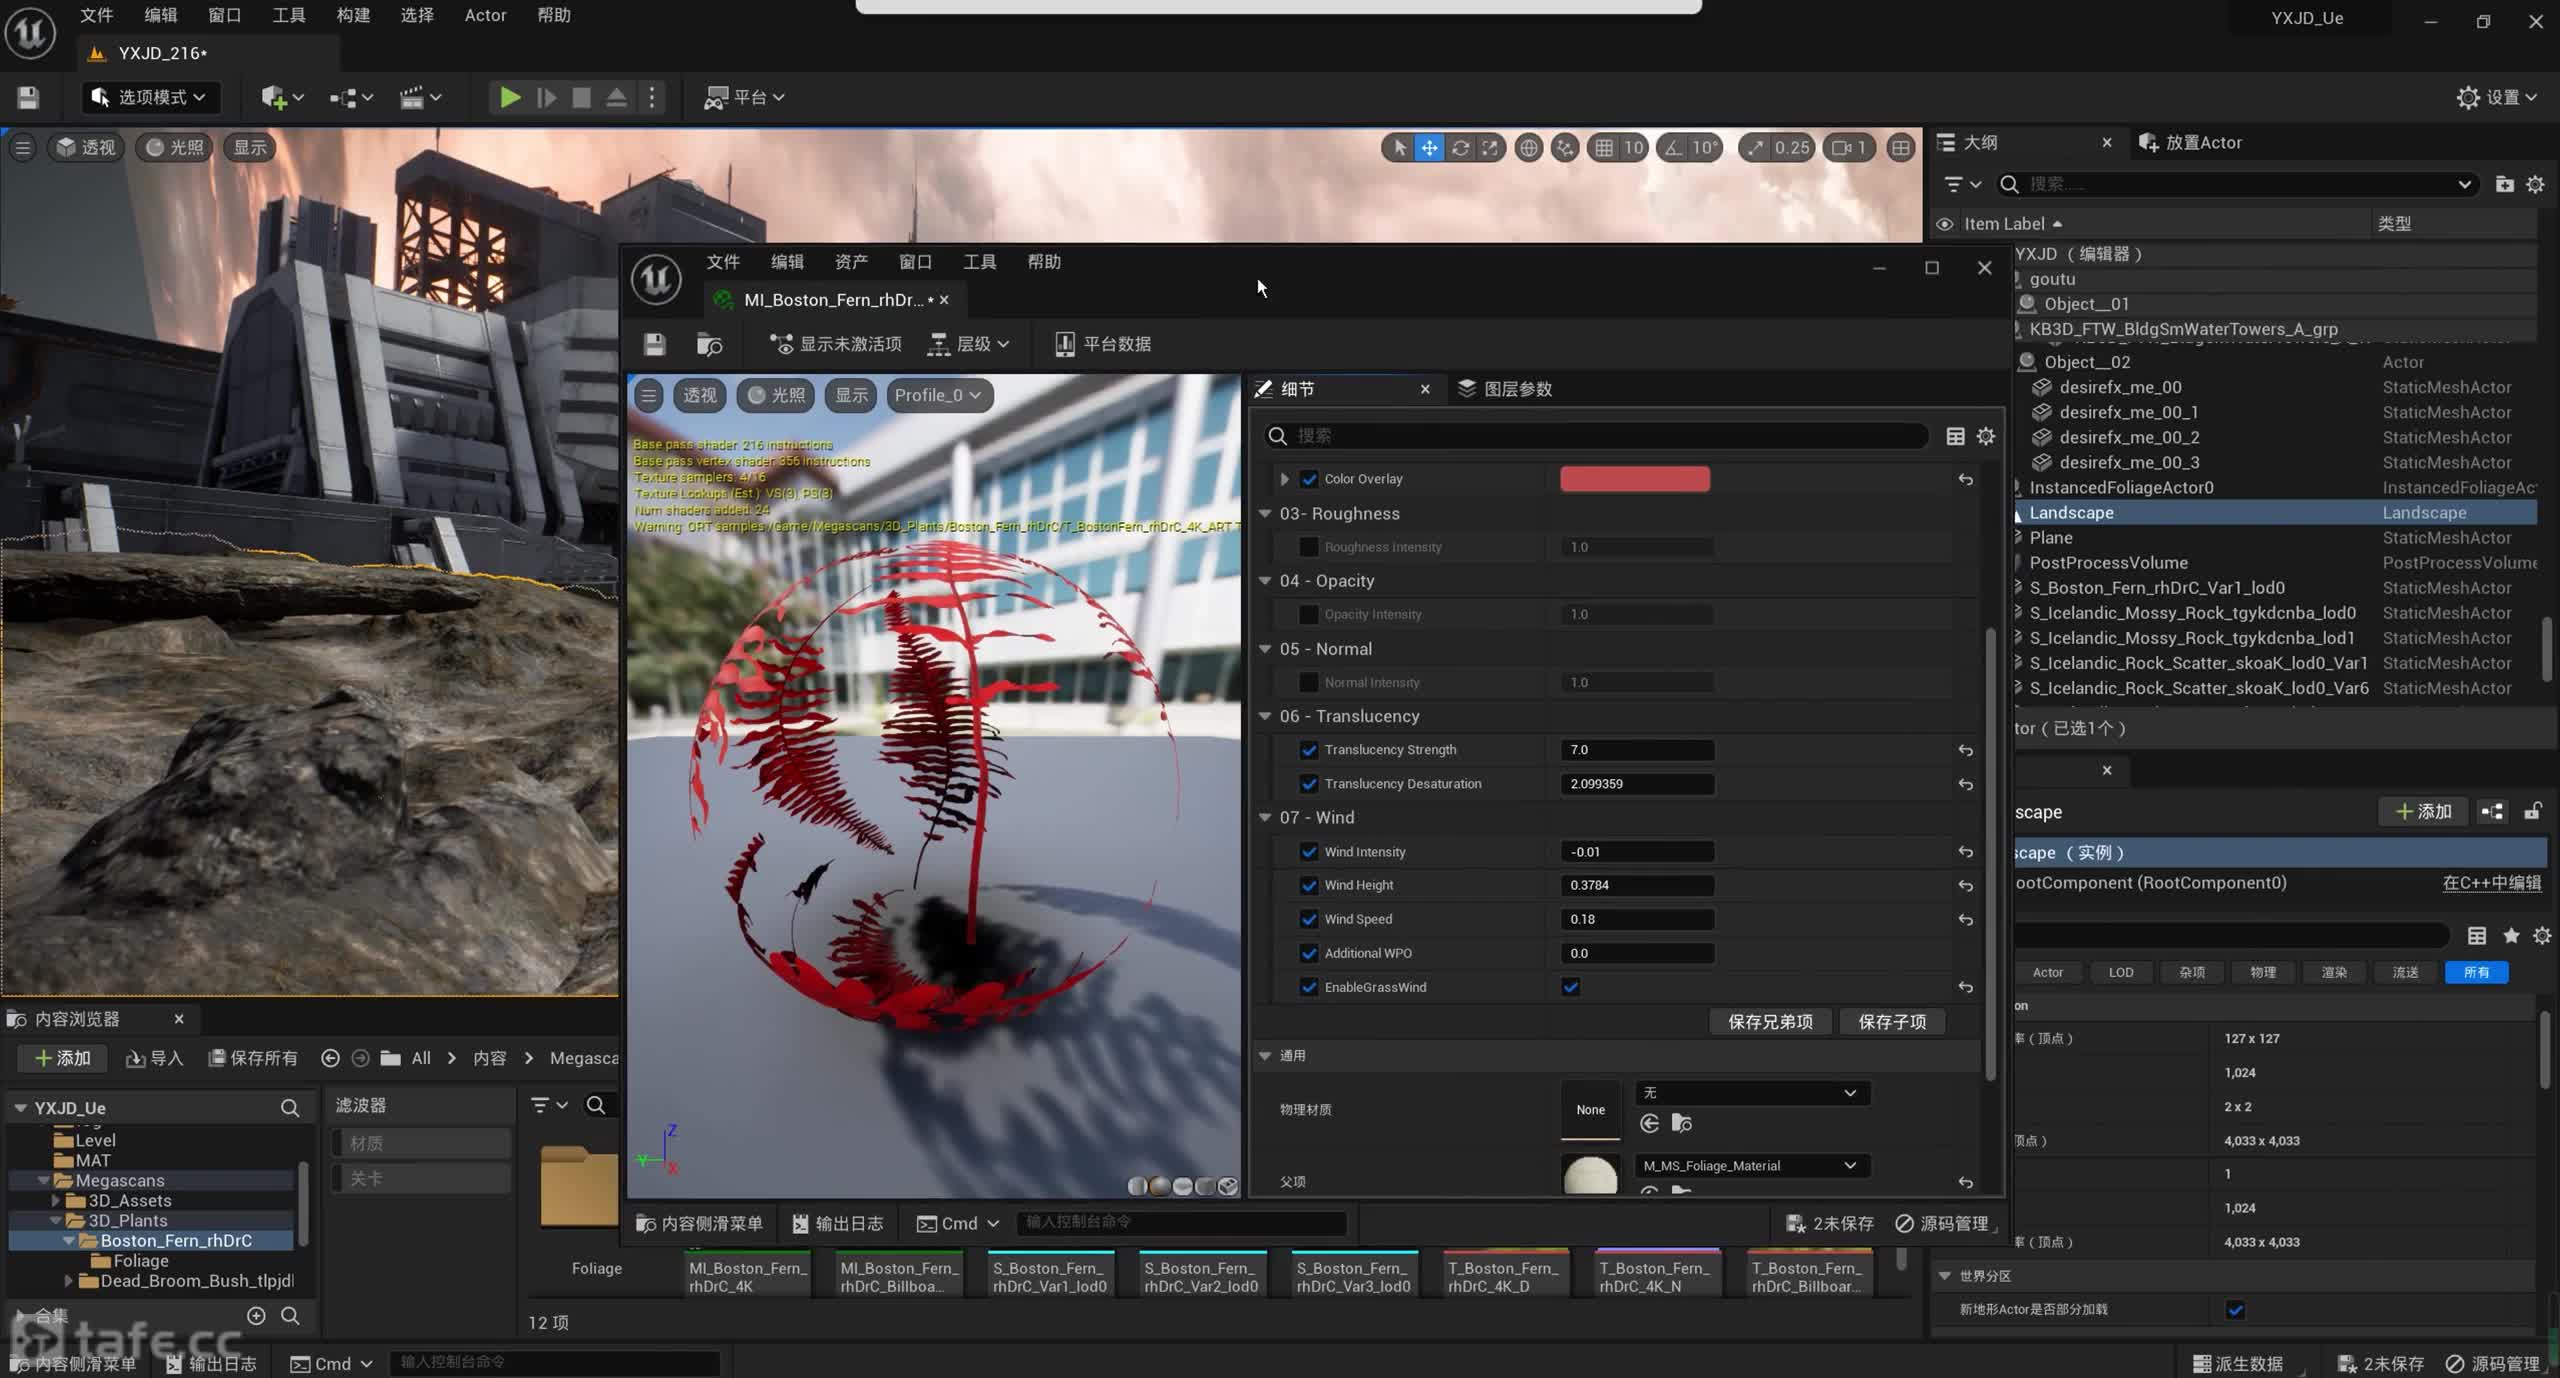
Task: Save the current level with the disk icon
Action: point(28,97)
